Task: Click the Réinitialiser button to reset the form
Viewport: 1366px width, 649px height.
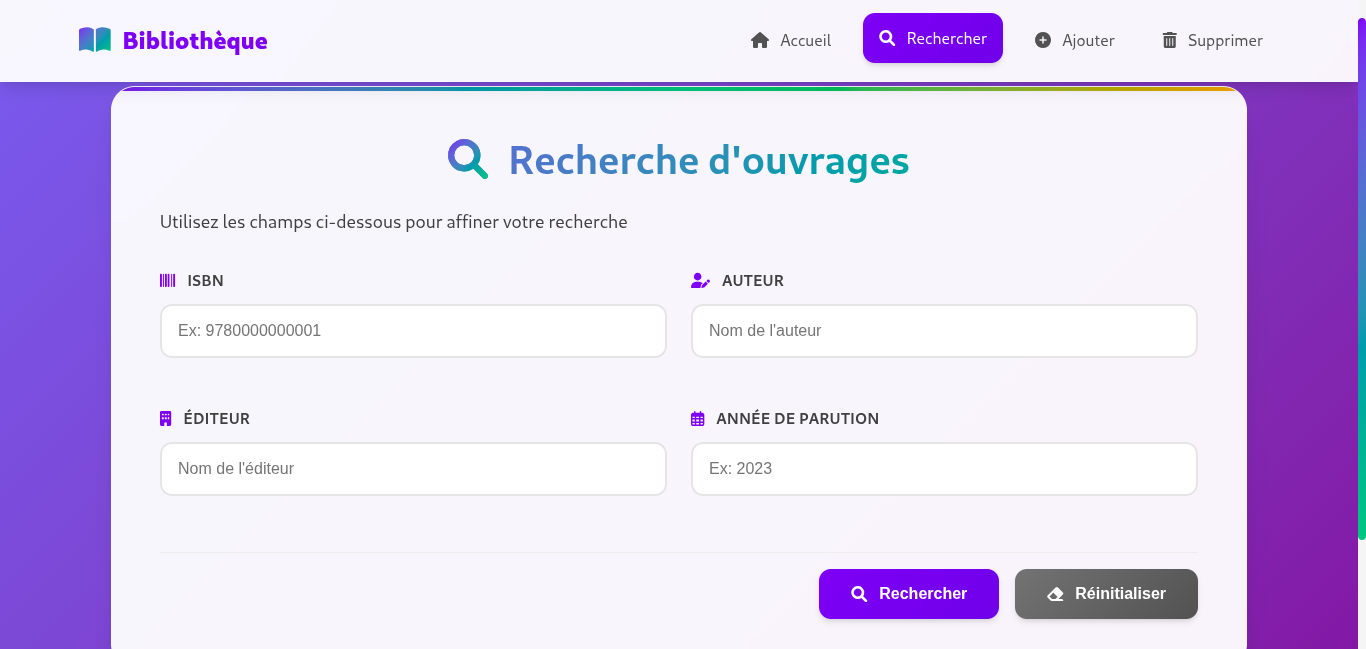Action: click(1106, 593)
